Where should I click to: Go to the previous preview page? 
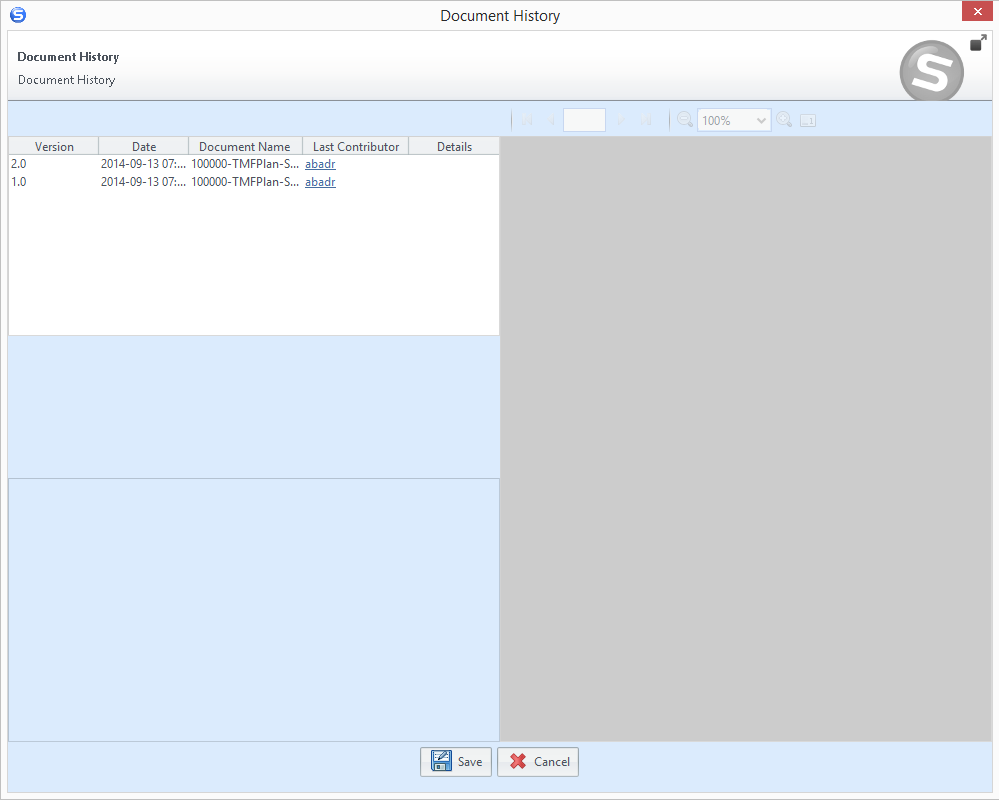551,120
